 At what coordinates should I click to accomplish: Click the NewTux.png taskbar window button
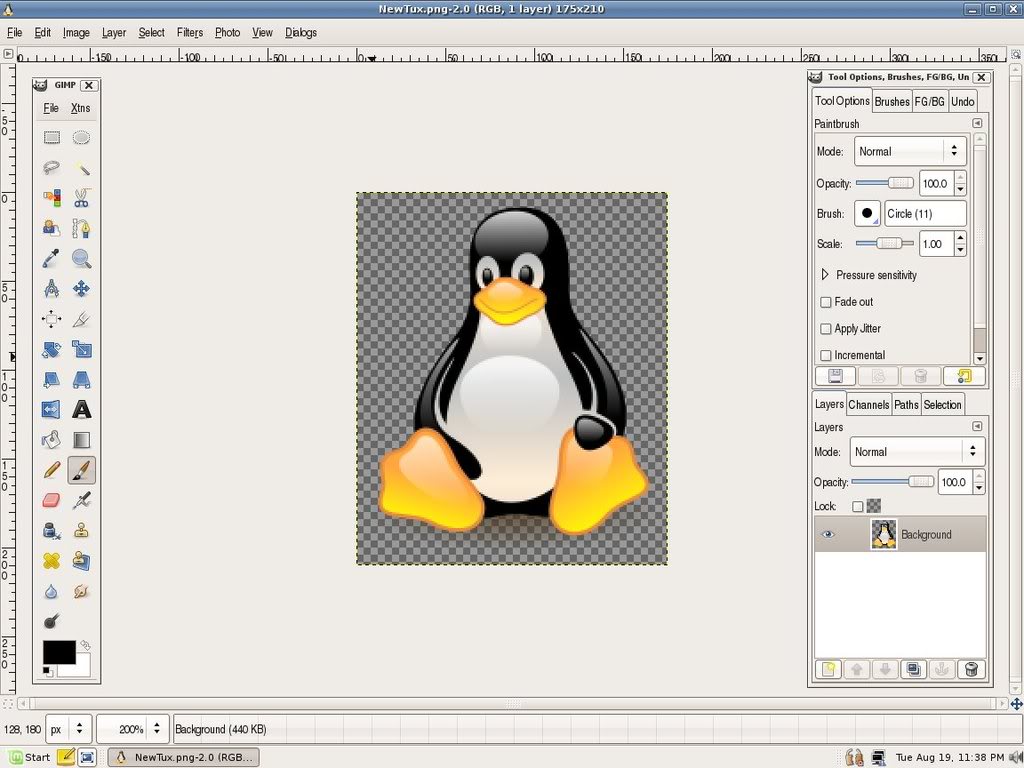[x=184, y=757]
